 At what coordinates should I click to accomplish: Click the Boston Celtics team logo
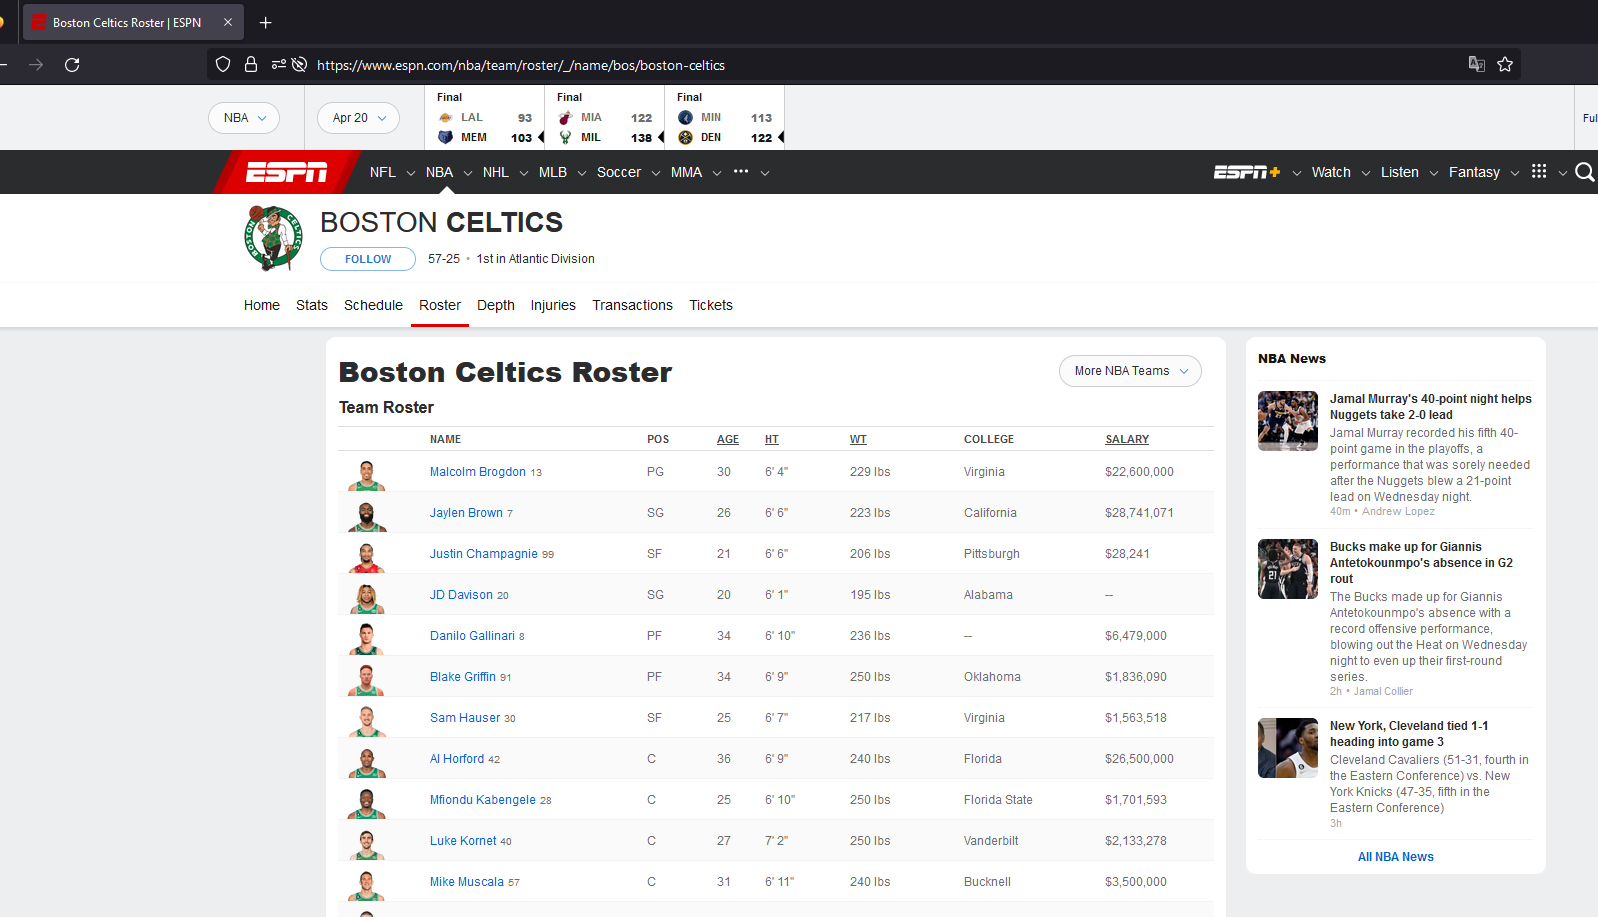tap(273, 238)
